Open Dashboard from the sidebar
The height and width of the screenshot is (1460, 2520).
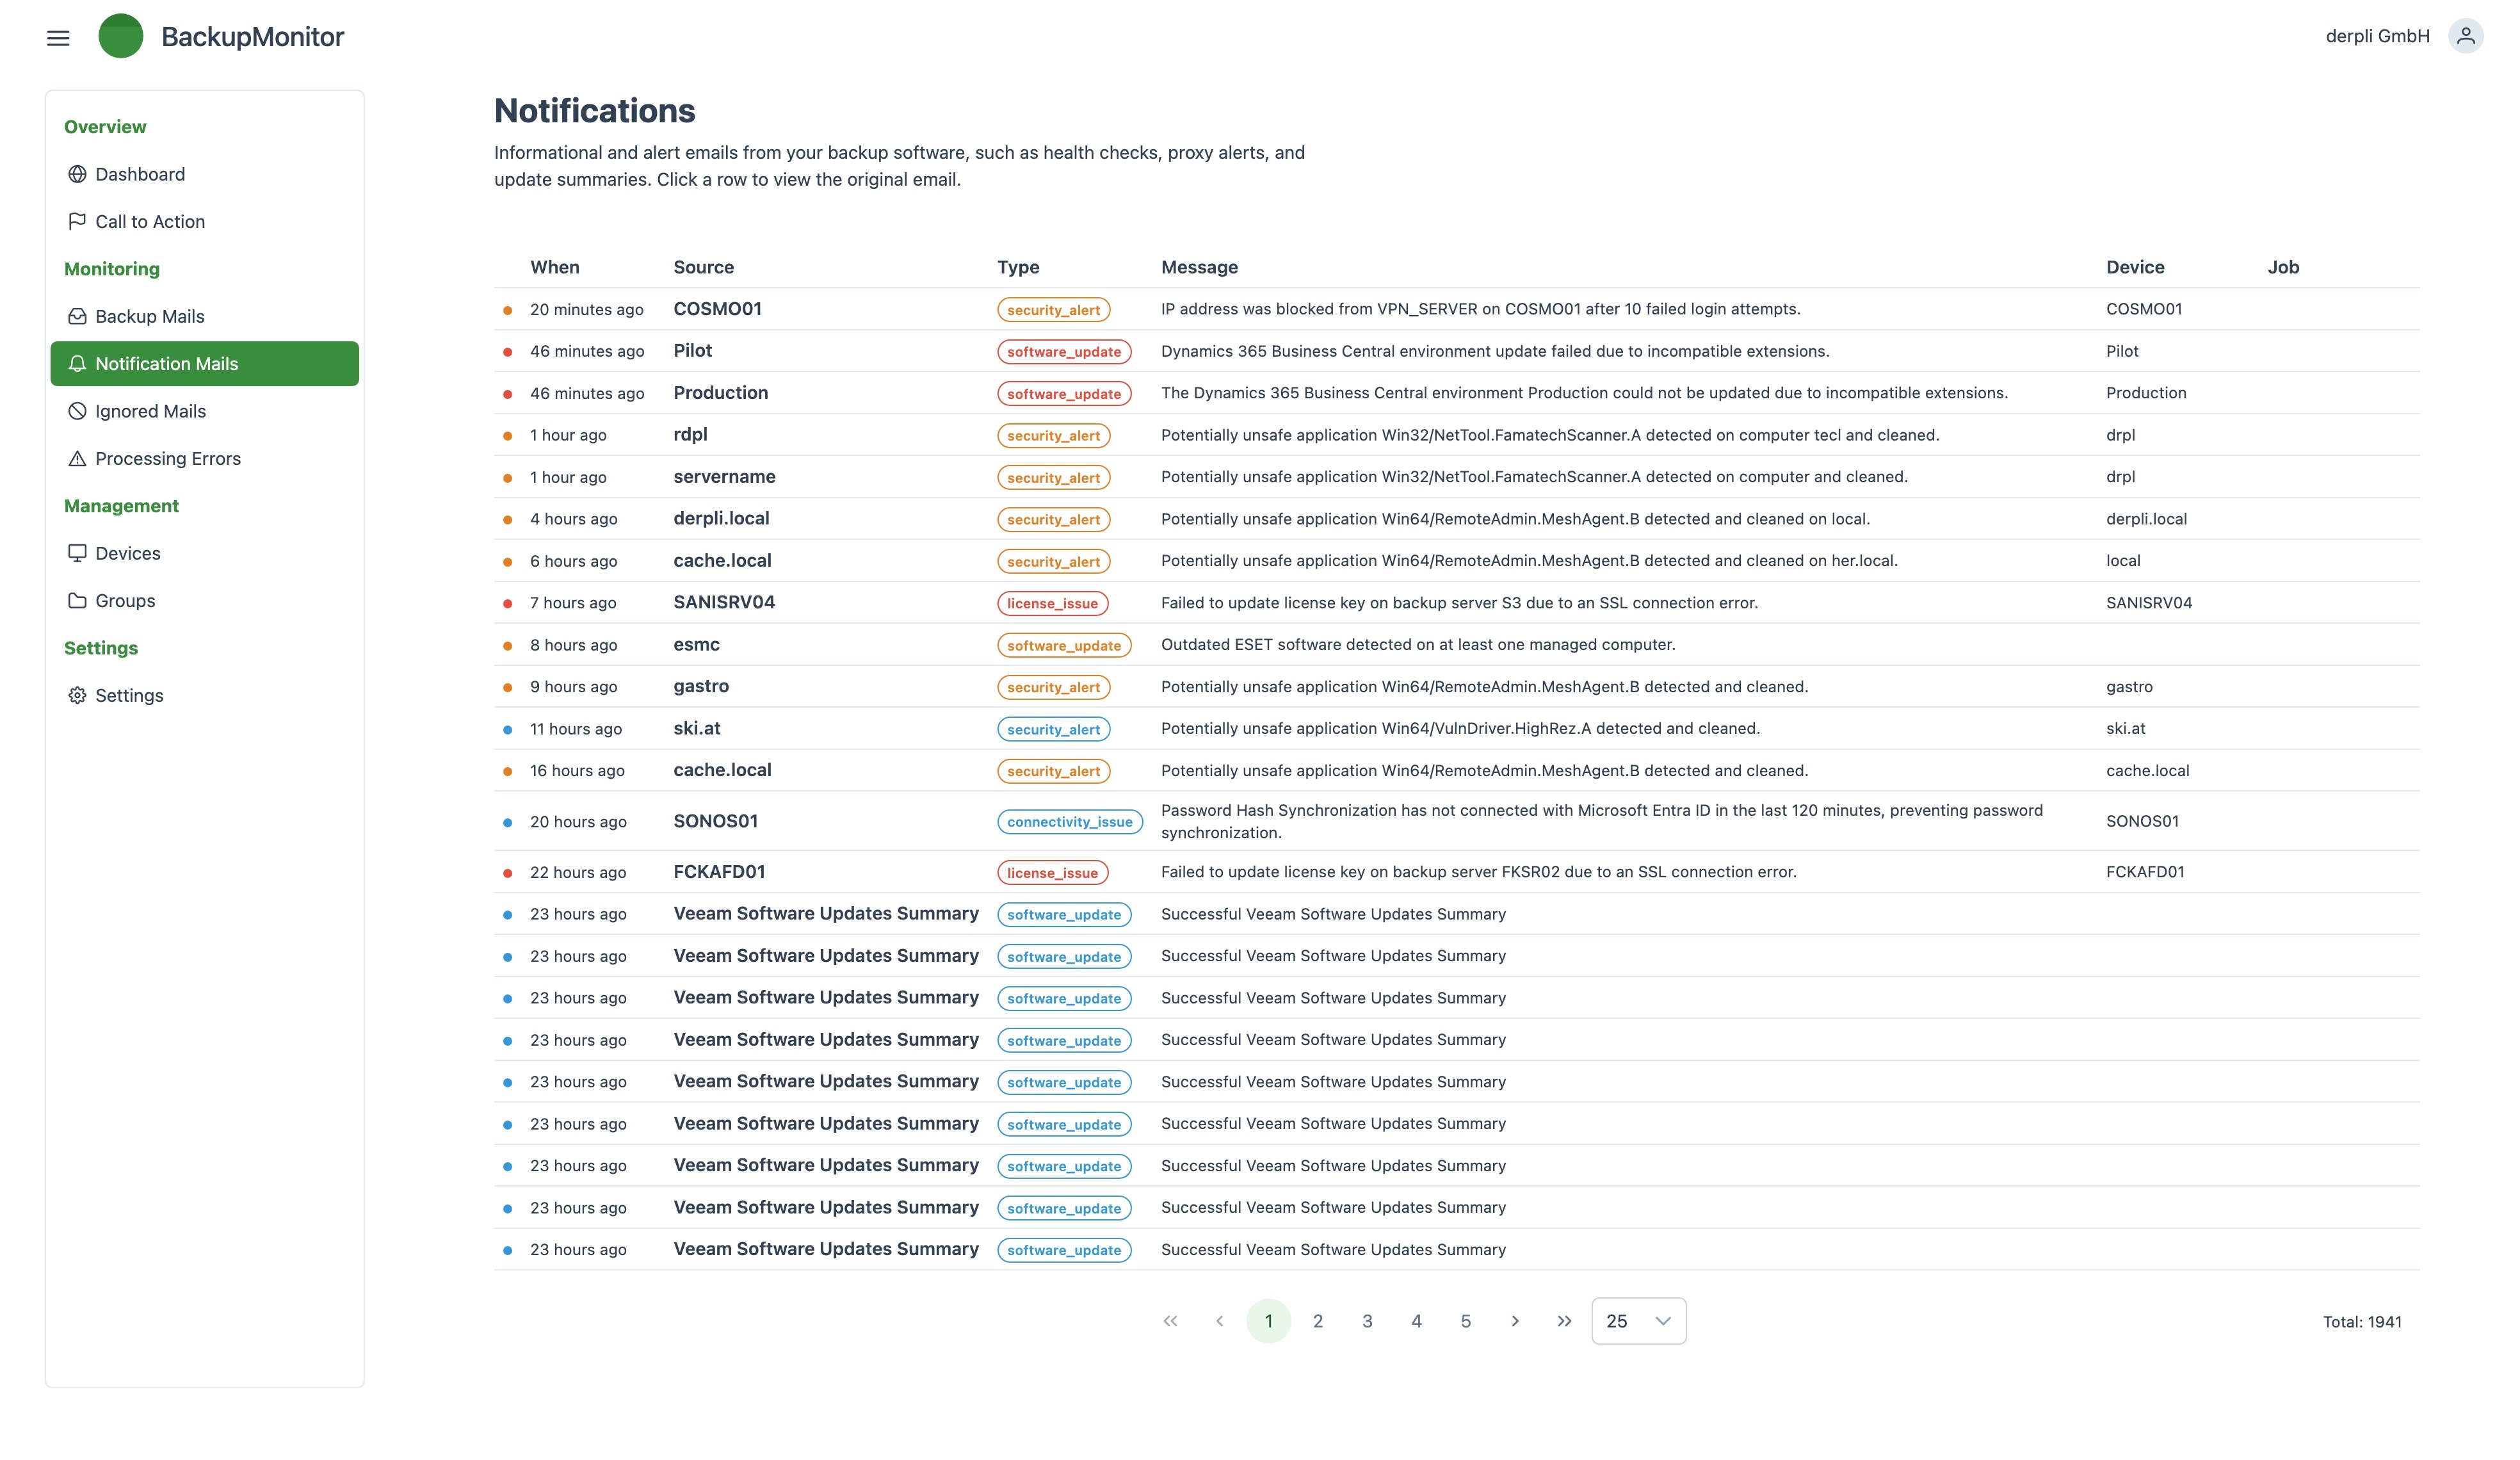click(205, 174)
